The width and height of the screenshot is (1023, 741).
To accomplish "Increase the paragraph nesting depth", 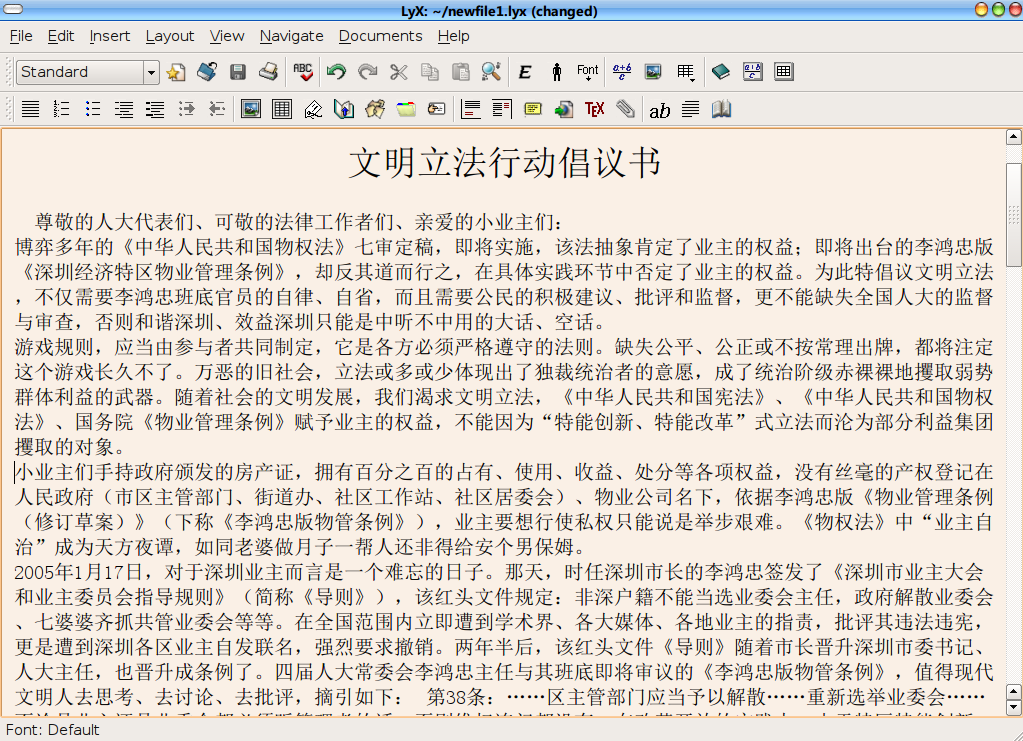I will [187, 109].
